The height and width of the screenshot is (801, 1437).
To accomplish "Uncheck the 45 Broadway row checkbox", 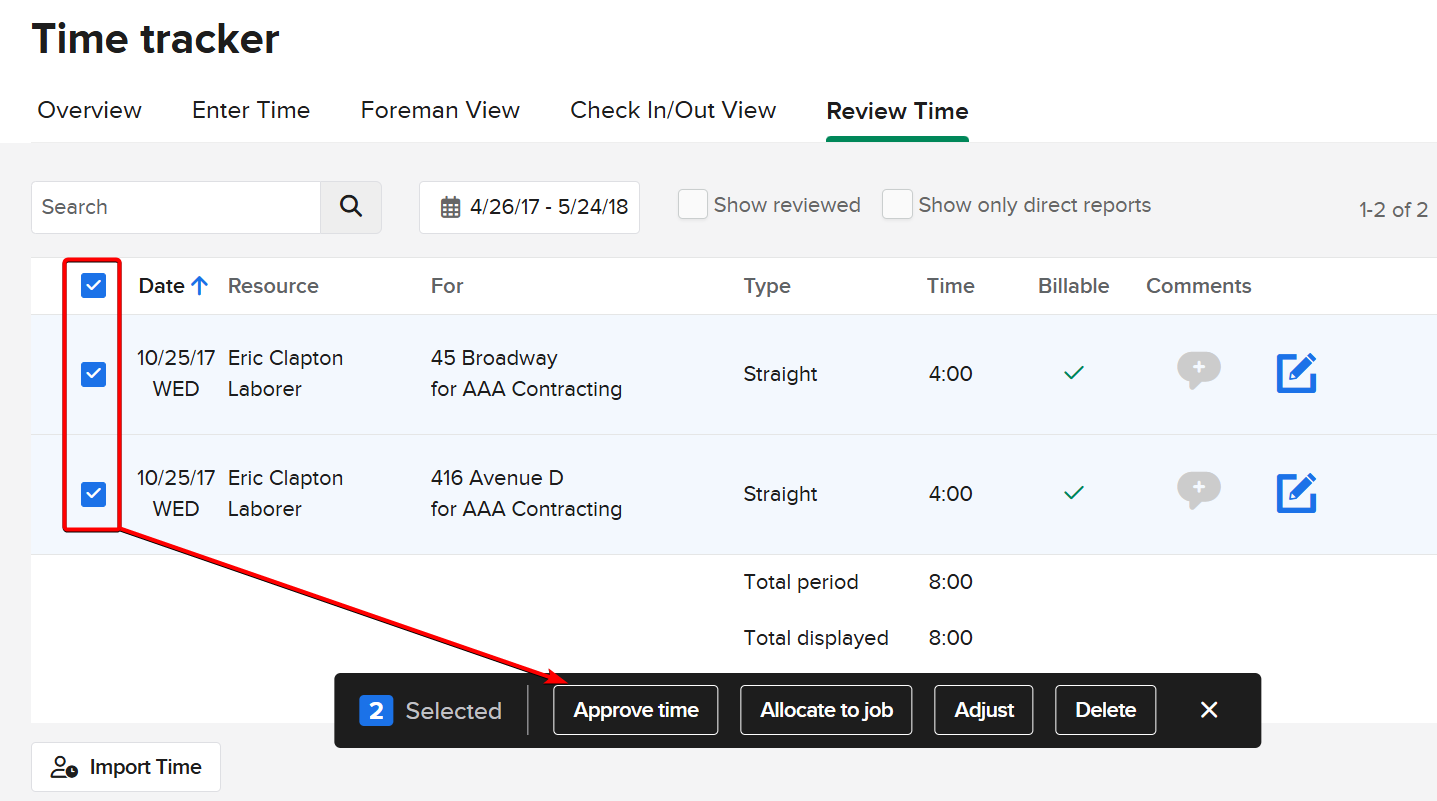I will click(93, 374).
